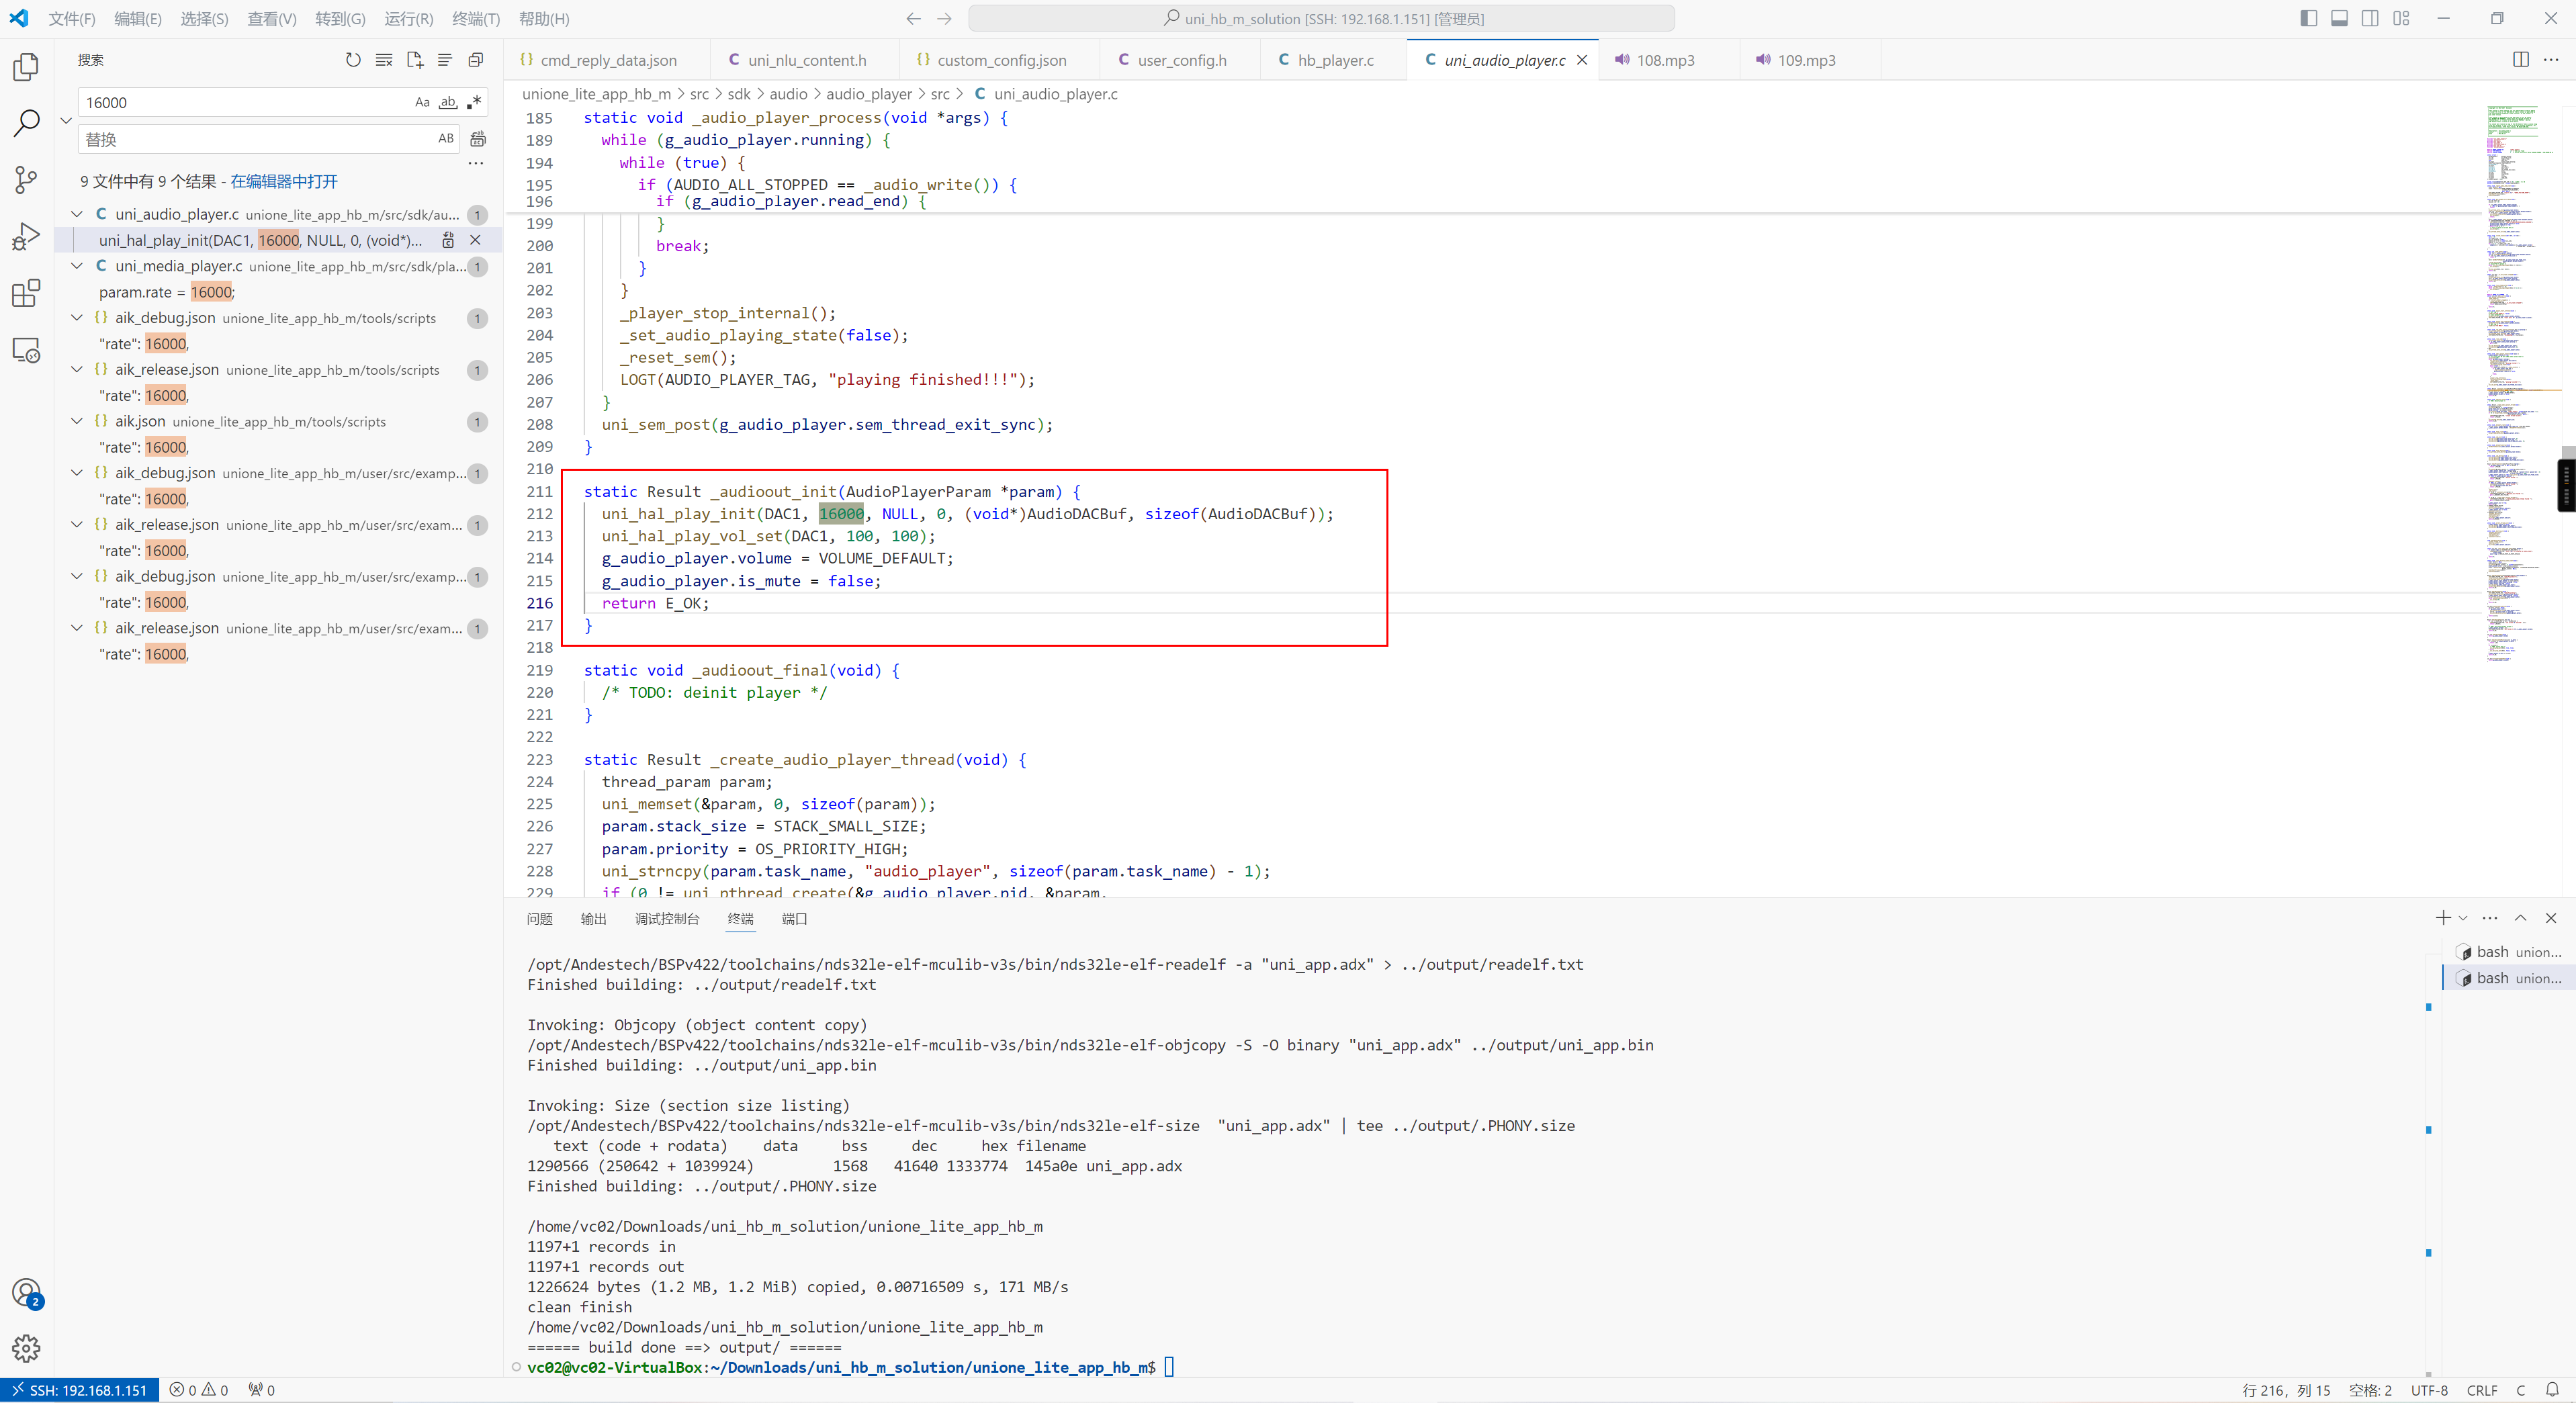Viewport: 2576px width, 1403px height.
Task: Open the new terminal launch profile dropdown
Action: pyautogui.click(x=2463, y=918)
